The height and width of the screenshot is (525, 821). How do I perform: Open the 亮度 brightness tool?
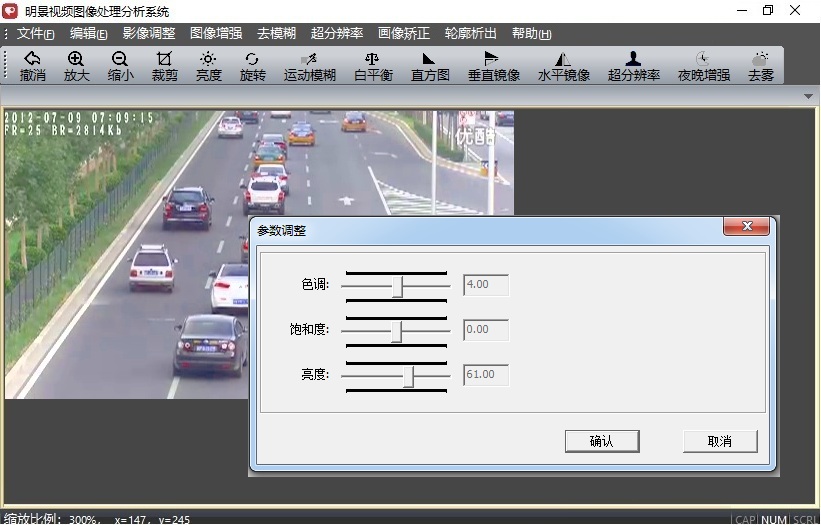tap(208, 66)
